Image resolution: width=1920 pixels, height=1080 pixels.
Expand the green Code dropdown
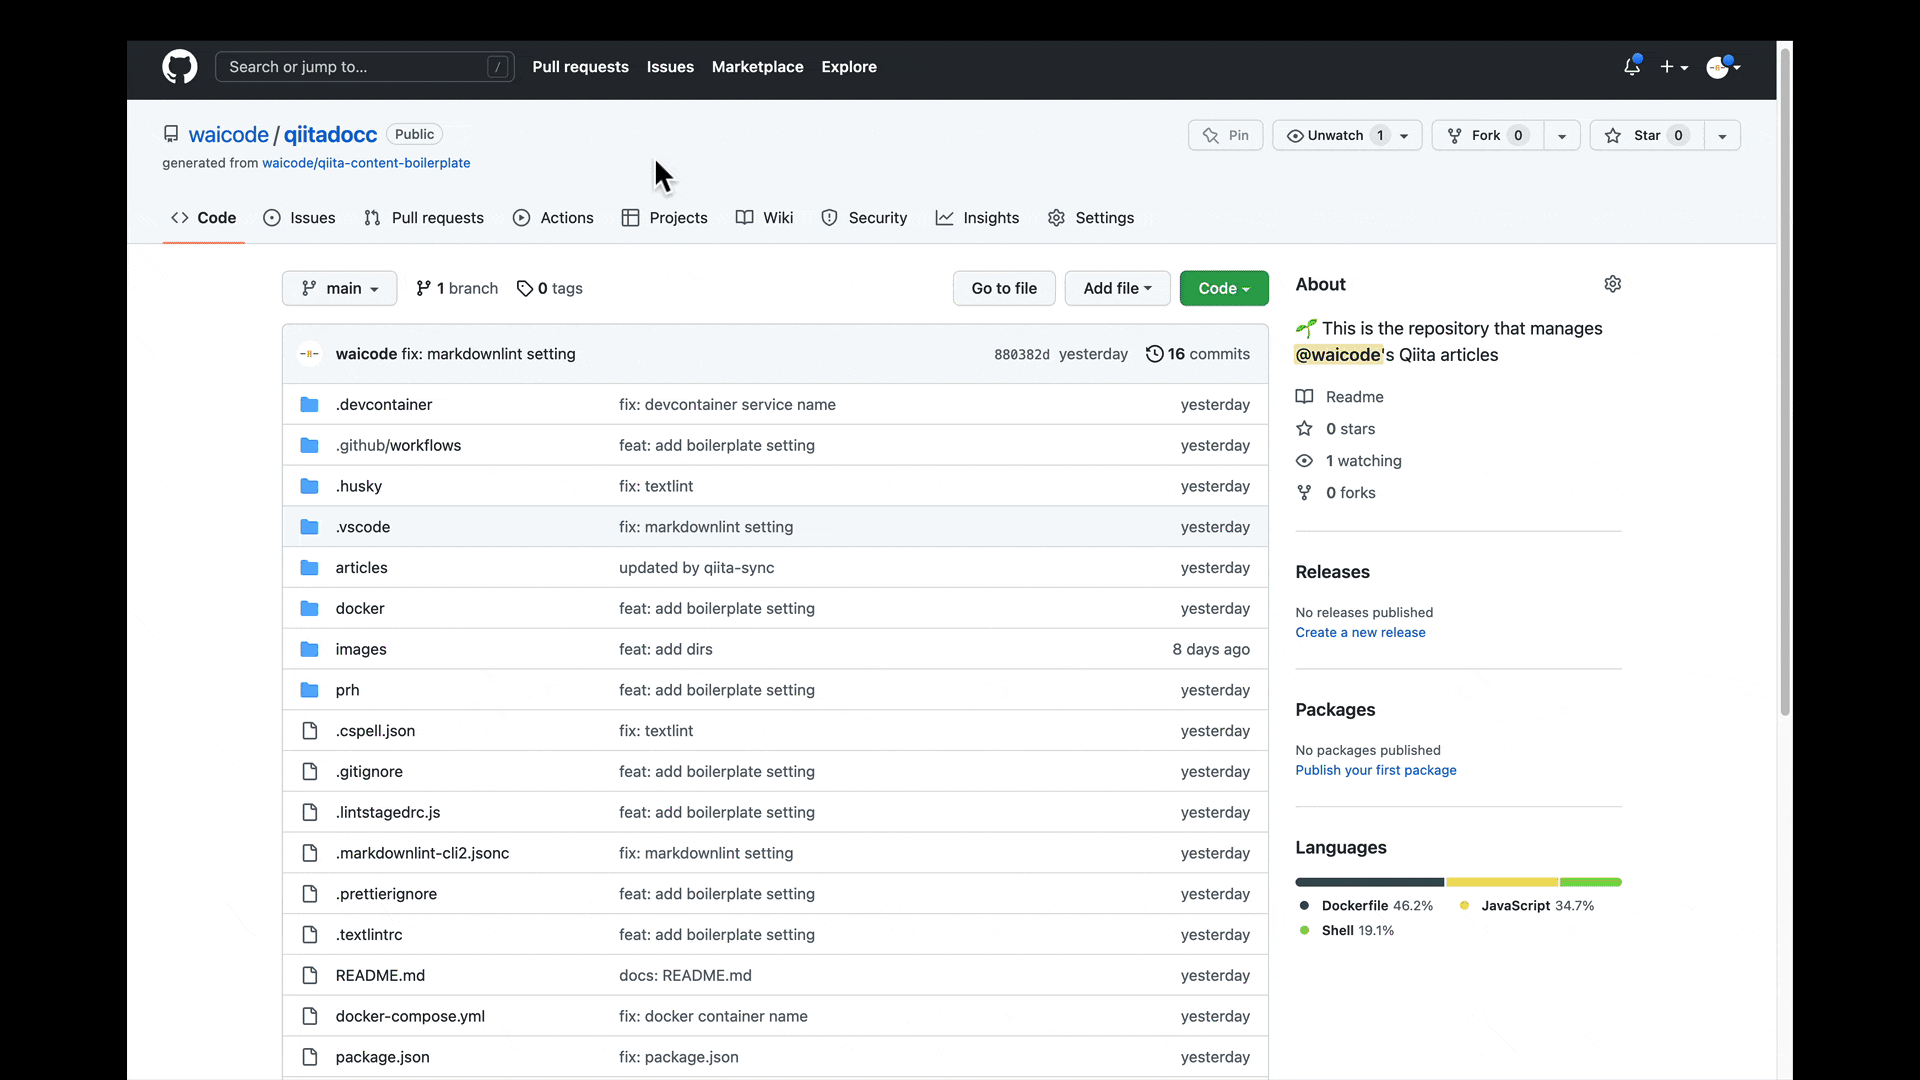tap(1224, 288)
